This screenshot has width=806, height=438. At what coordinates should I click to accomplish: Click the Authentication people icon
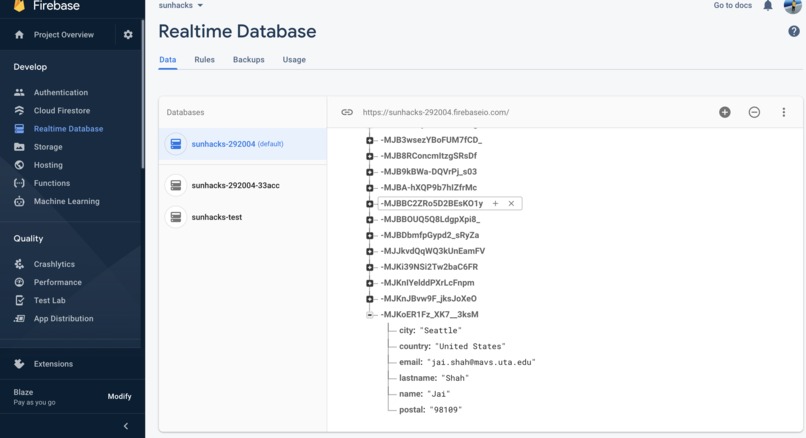19,93
